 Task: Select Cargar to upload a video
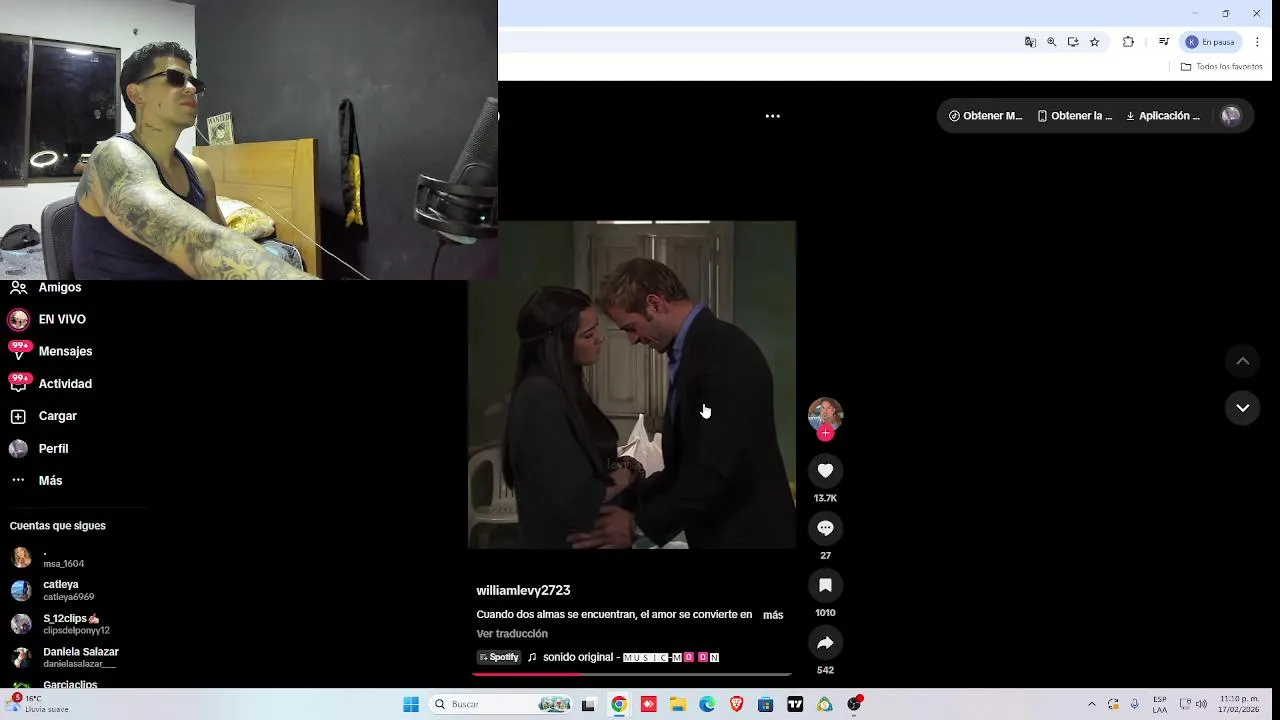coord(43,416)
